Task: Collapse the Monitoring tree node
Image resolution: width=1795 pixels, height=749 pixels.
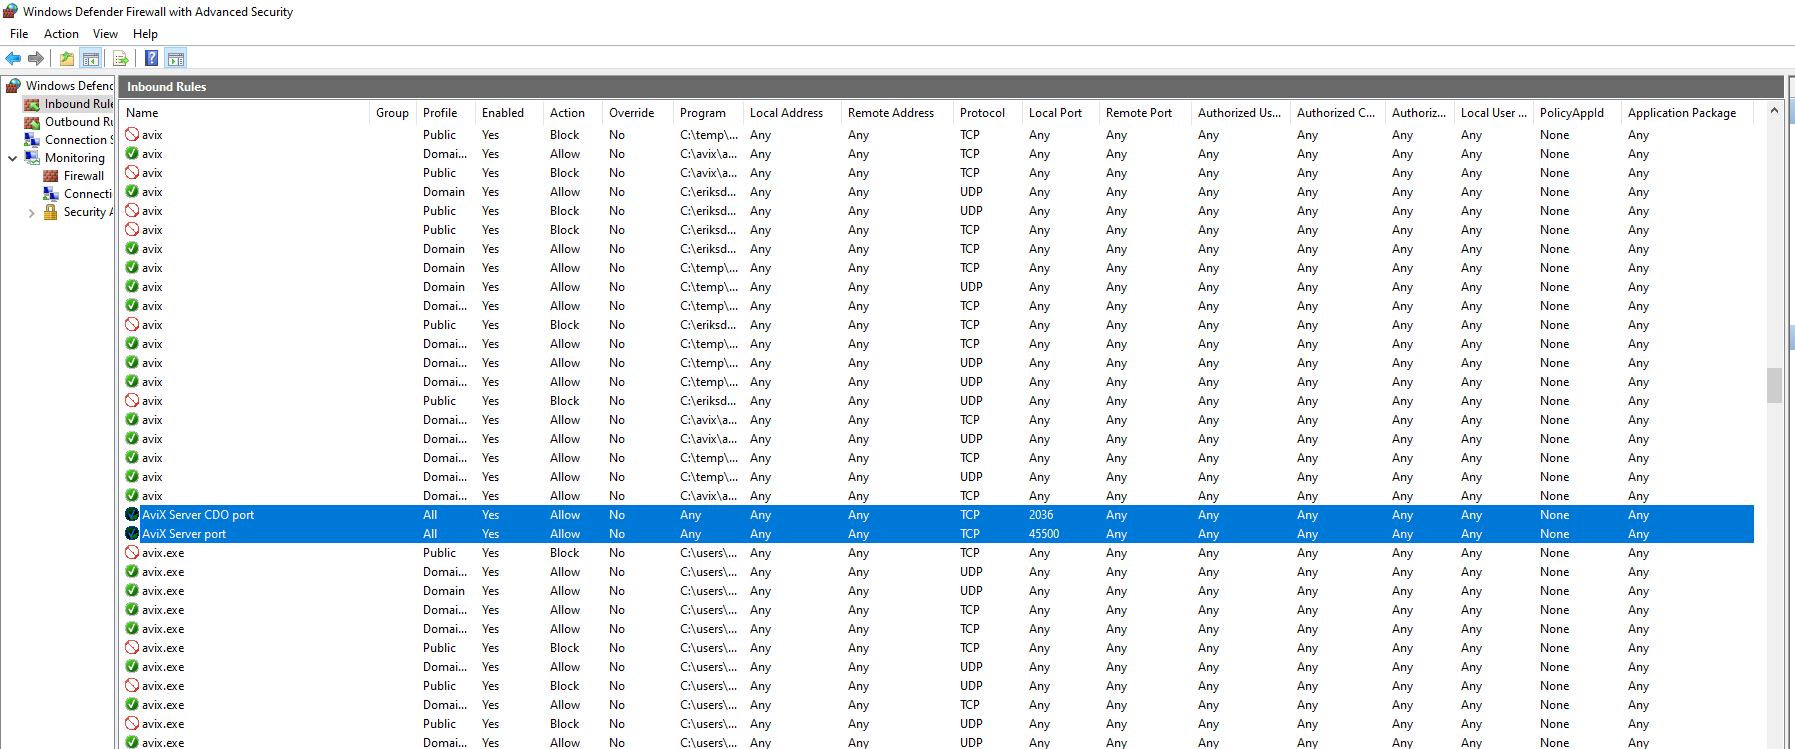Action: (12, 158)
